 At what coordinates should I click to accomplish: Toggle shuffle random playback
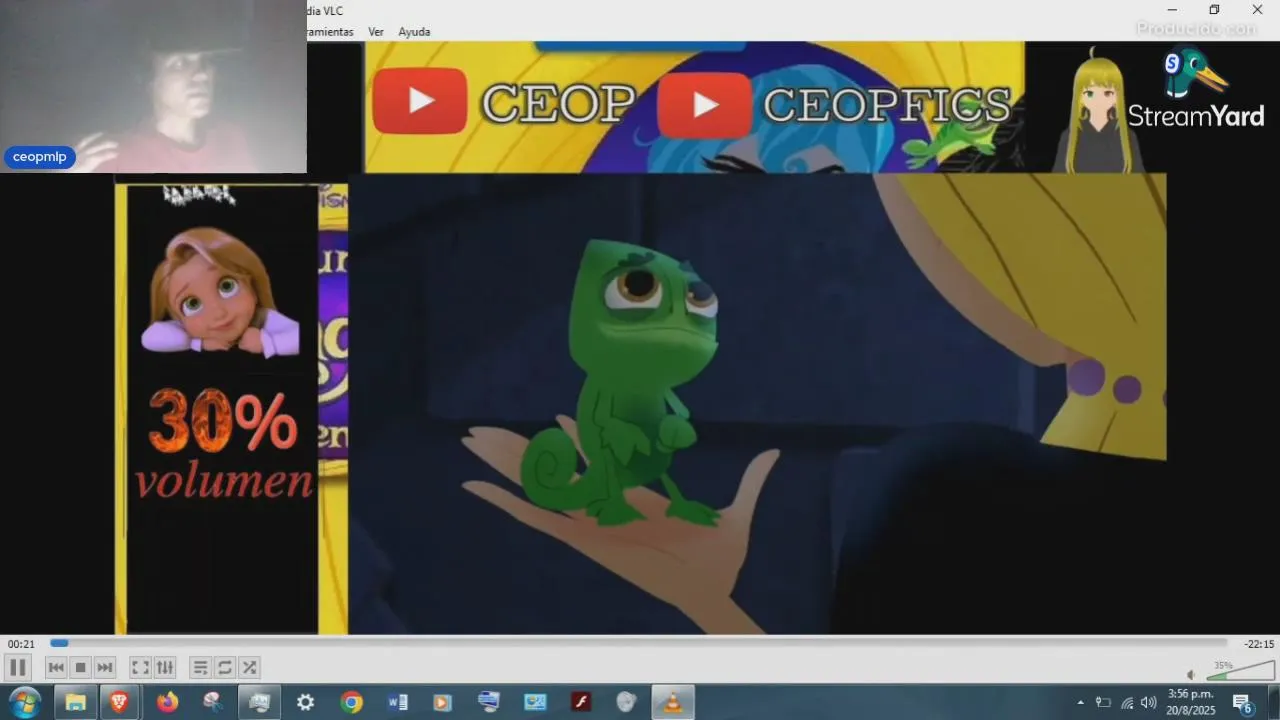pyautogui.click(x=249, y=667)
